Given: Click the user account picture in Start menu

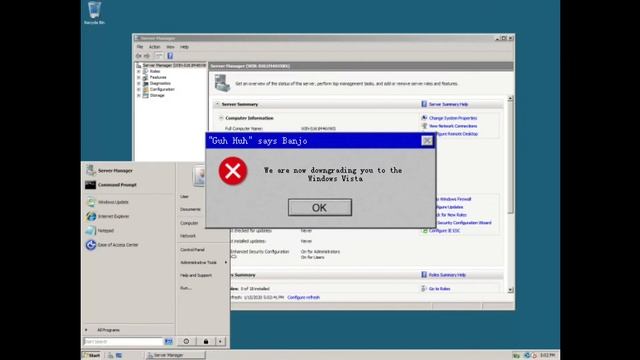Looking at the screenshot, I should 199,176.
